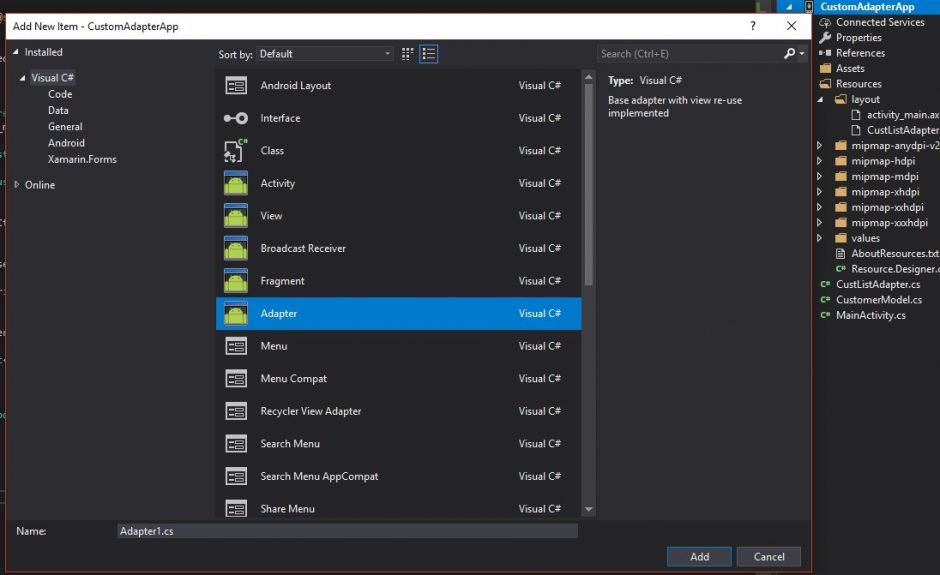Expand the mipmap-xxhdpi folder
The height and width of the screenshot is (575, 940).
(x=820, y=207)
